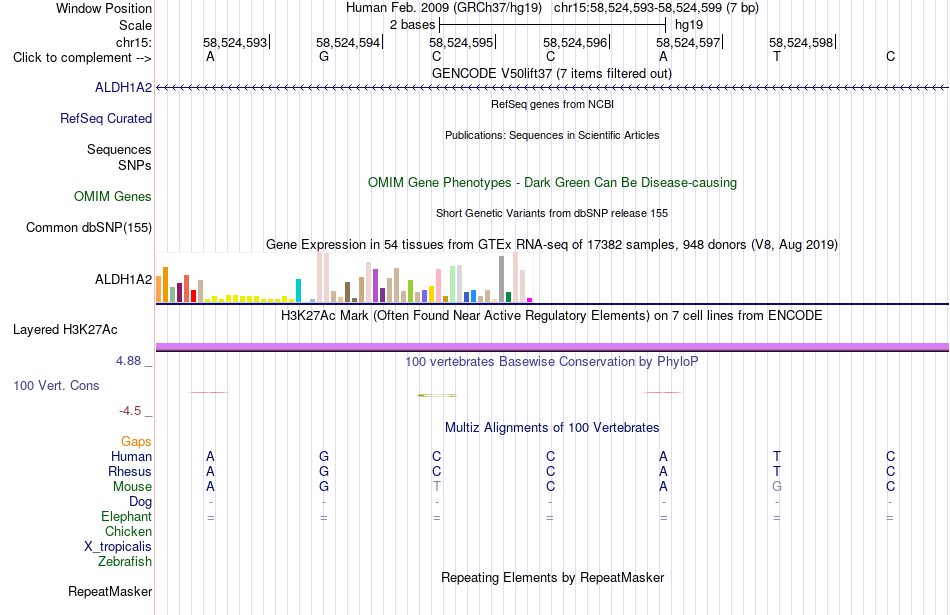Click the base T in the sequence row
Image resolution: width=950 pixels, height=615 pixels.
pos(777,57)
